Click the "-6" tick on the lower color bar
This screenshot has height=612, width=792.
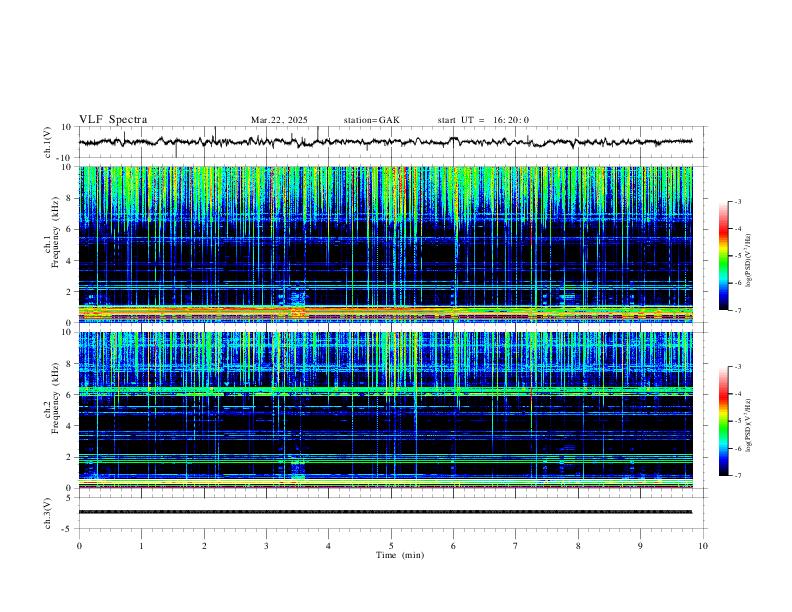click(x=737, y=448)
